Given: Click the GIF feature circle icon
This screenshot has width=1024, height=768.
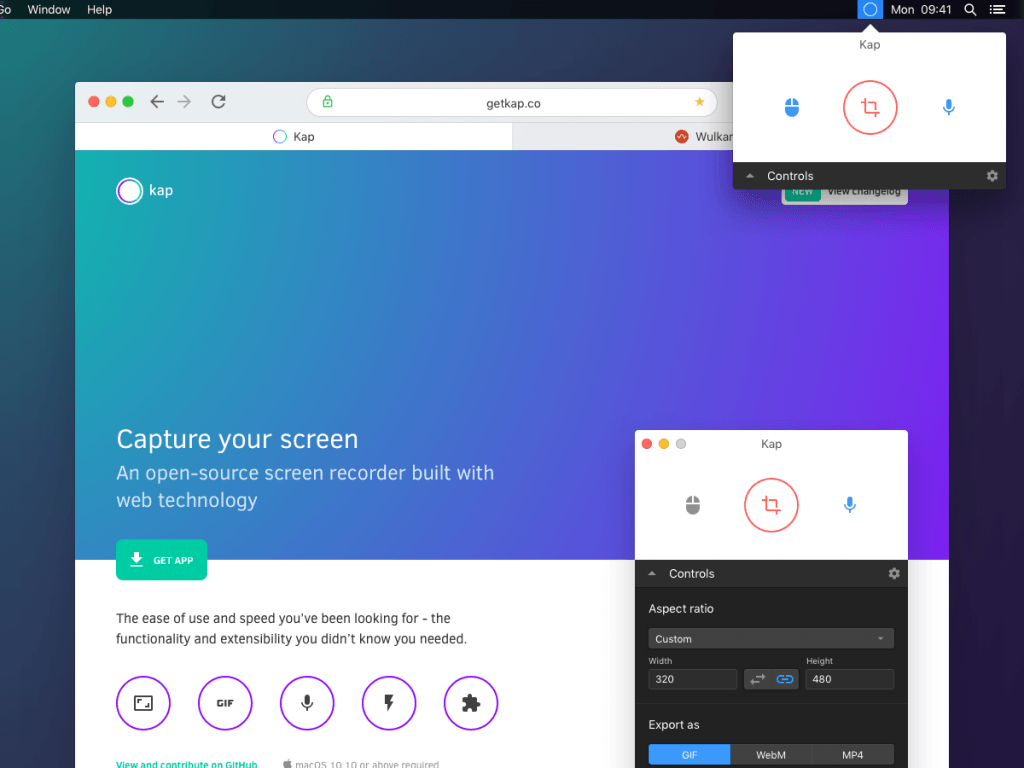Looking at the screenshot, I should [225, 703].
